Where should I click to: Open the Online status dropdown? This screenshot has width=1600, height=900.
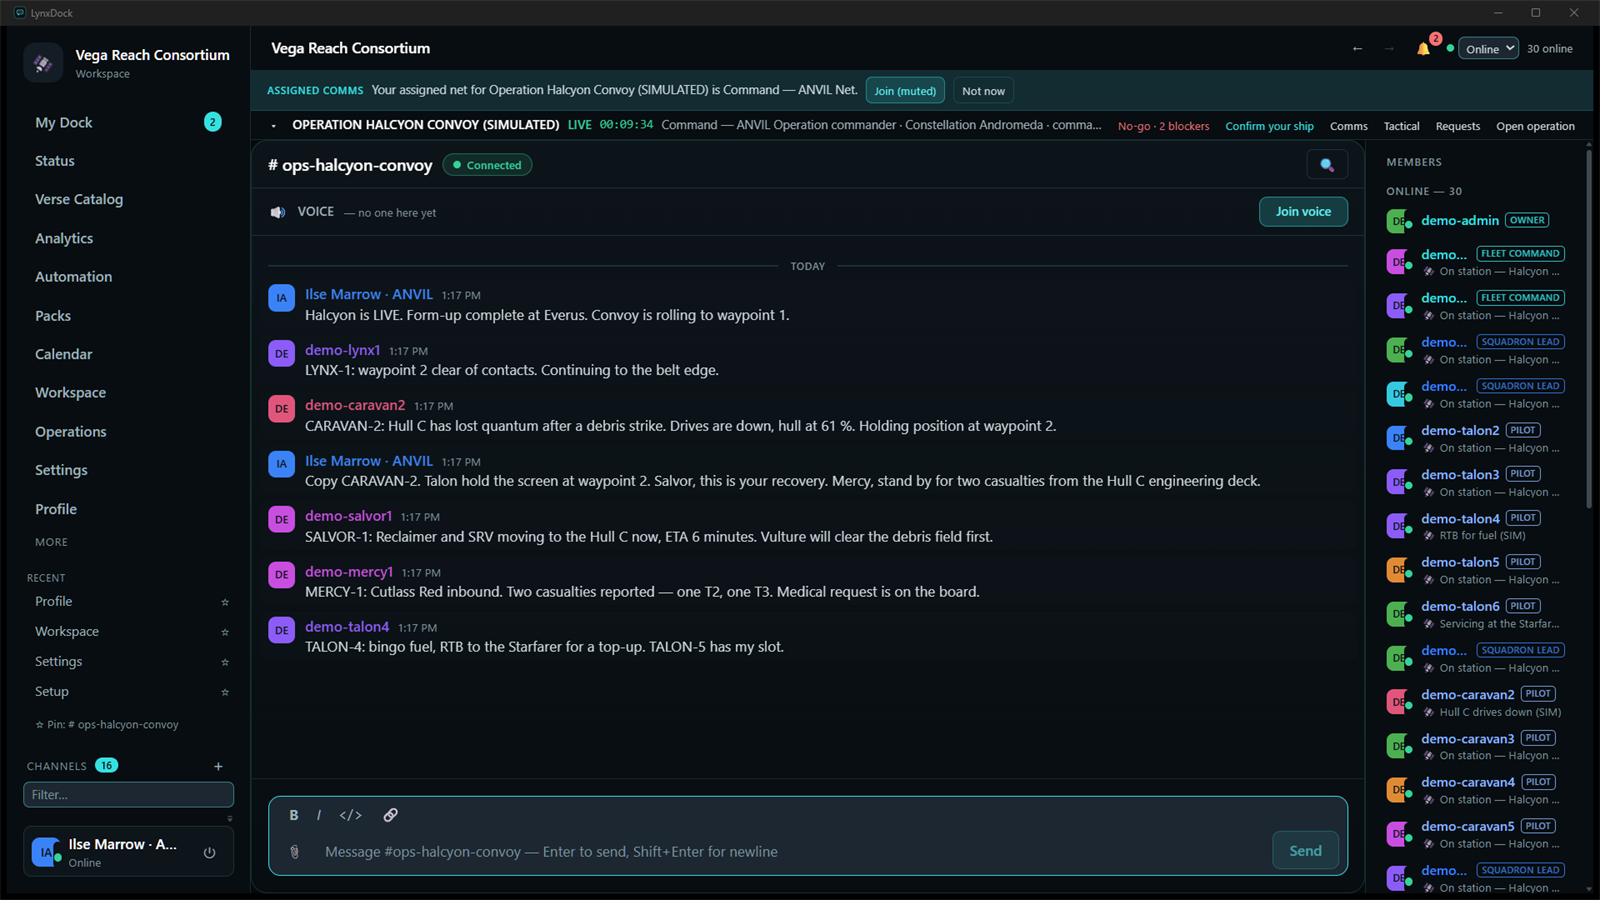pos(1488,49)
